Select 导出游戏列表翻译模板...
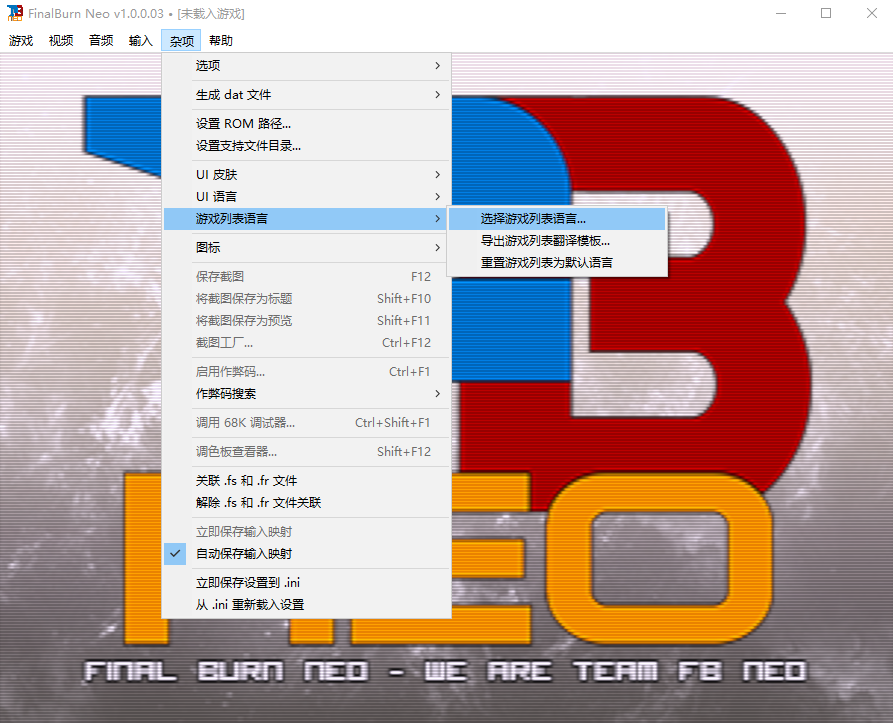The height and width of the screenshot is (723, 893). (557, 241)
